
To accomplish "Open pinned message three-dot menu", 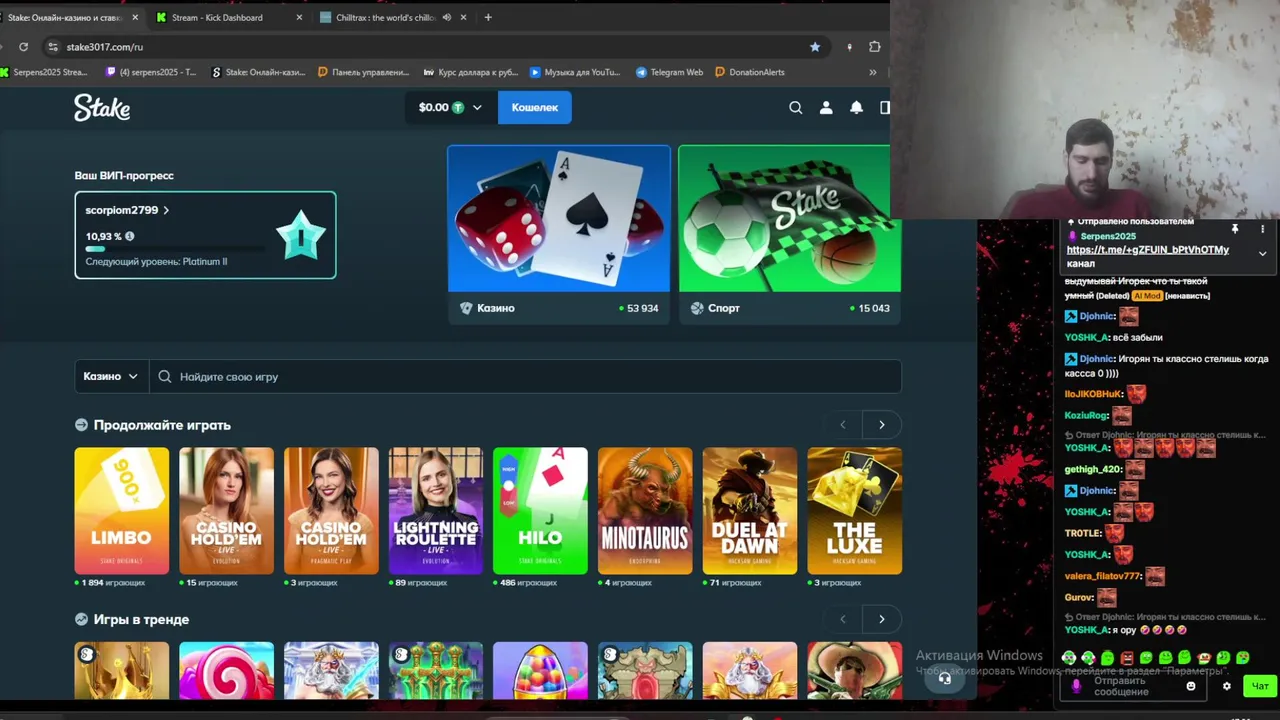I will pyautogui.click(x=1262, y=229).
